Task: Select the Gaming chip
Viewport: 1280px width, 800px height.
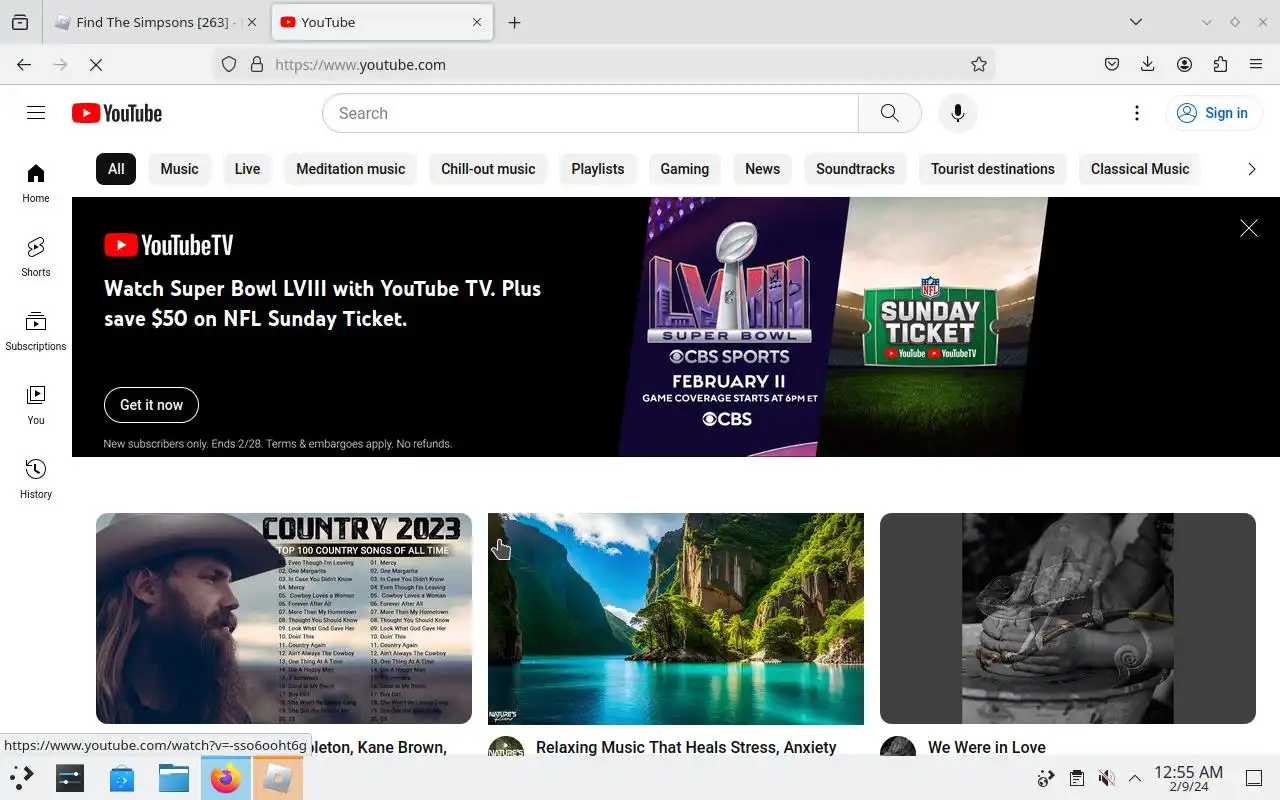Action: point(685,169)
